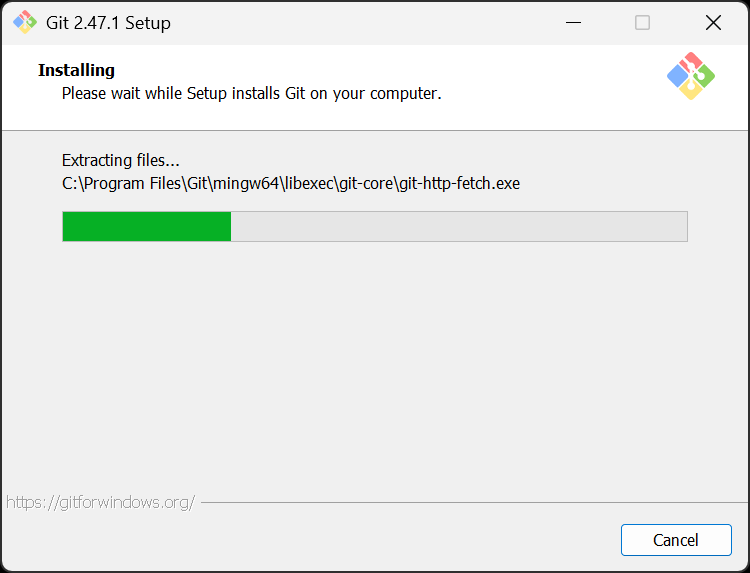The height and width of the screenshot is (573, 750).
Task: Click the "Git 2.47.1 Setup" window title
Action: click(108, 23)
